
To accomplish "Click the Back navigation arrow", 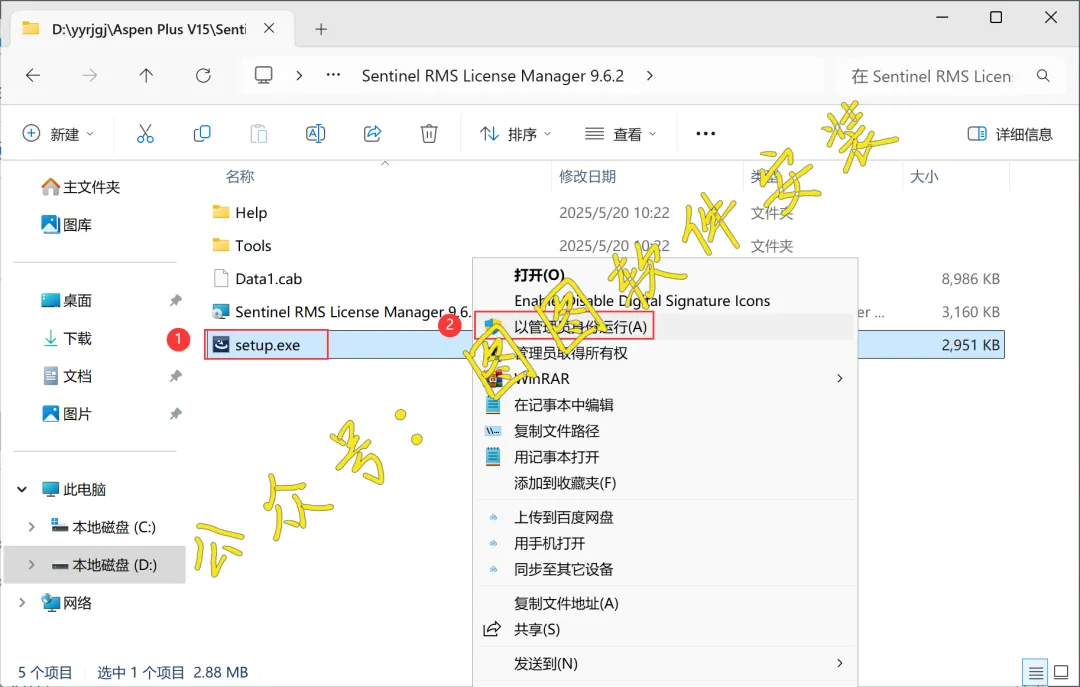I will [x=33, y=76].
